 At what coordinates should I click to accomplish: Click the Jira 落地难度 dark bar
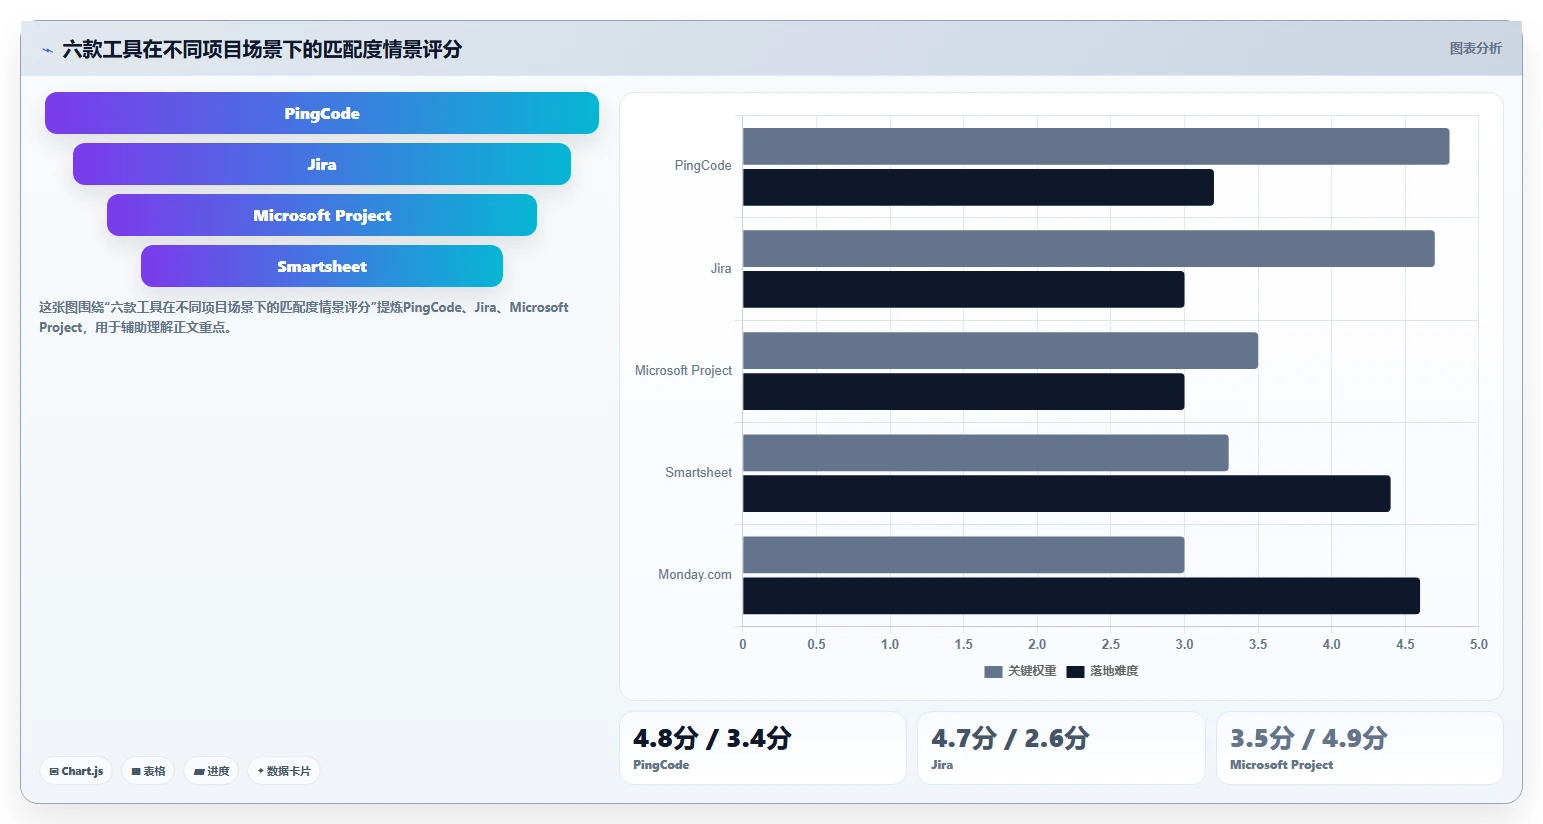point(964,289)
